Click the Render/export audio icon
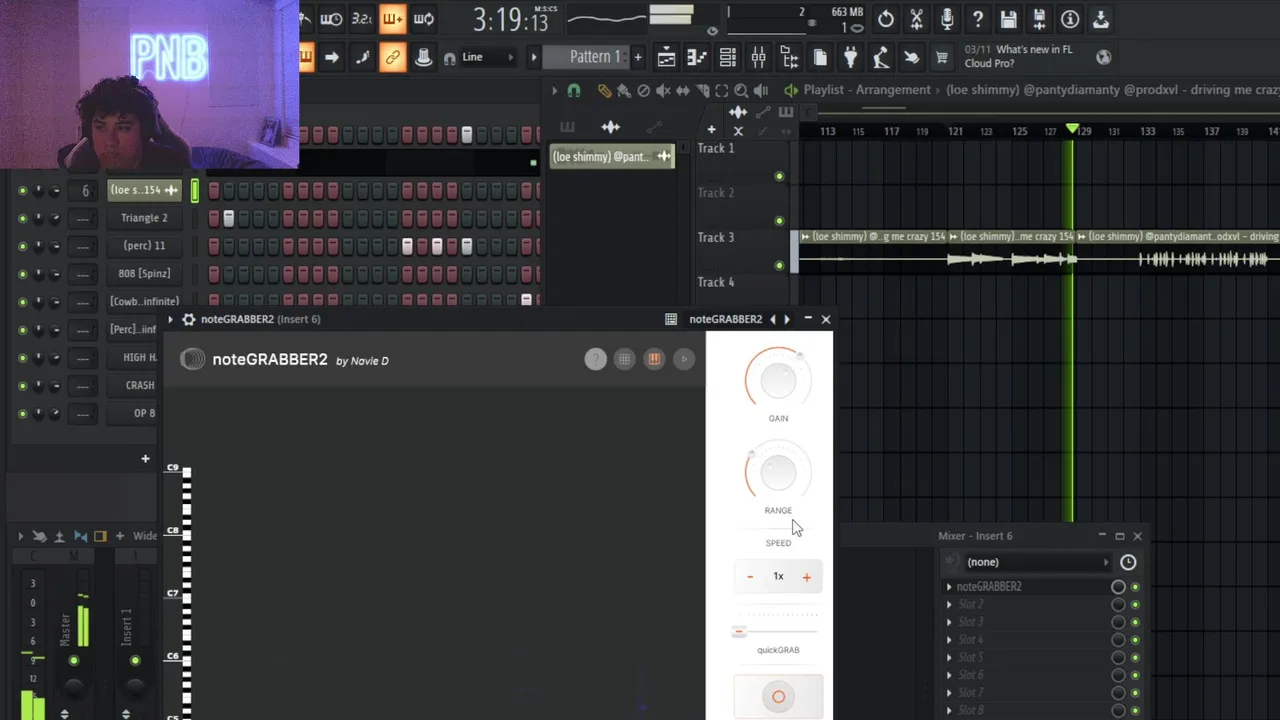 (x=1039, y=19)
